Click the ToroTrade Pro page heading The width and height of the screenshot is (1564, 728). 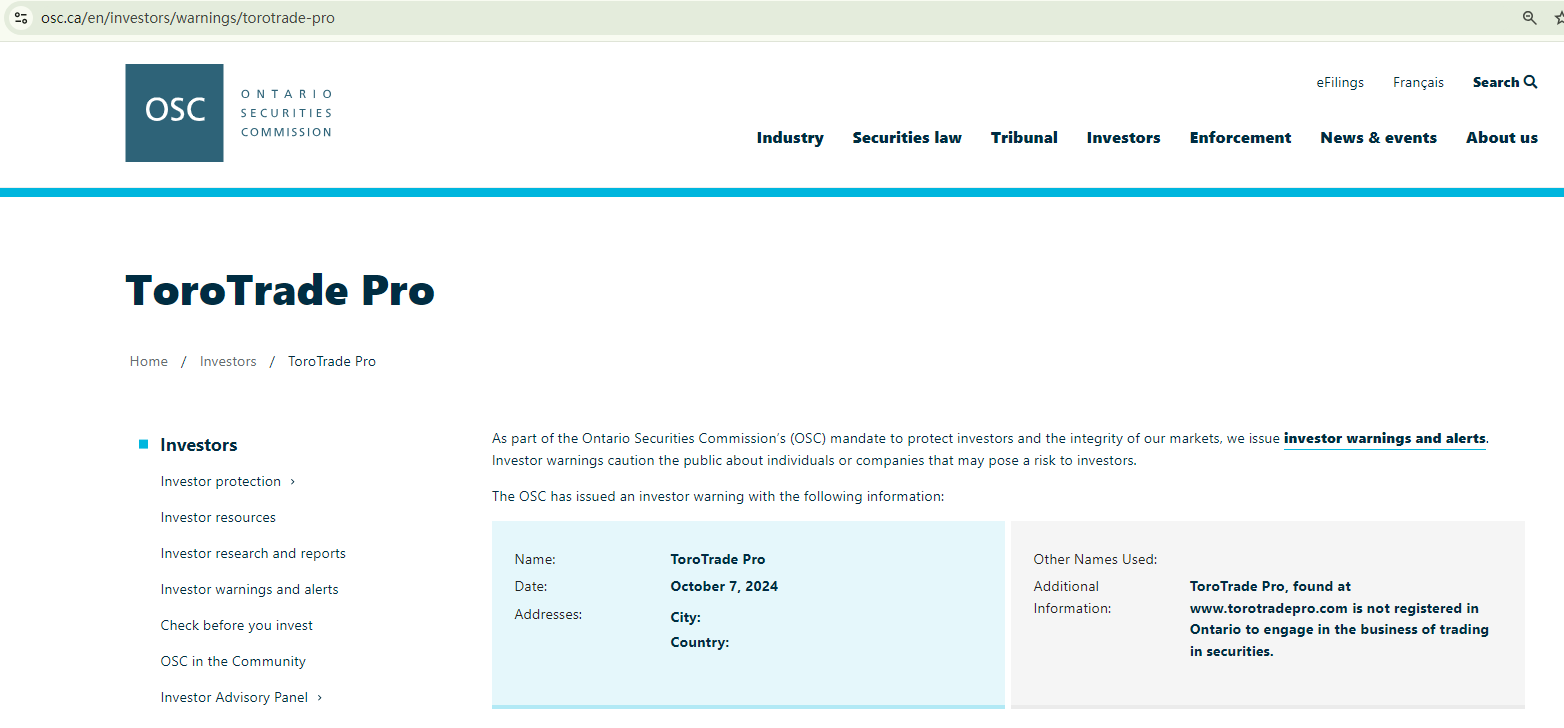pyautogui.click(x=280, y=290)
